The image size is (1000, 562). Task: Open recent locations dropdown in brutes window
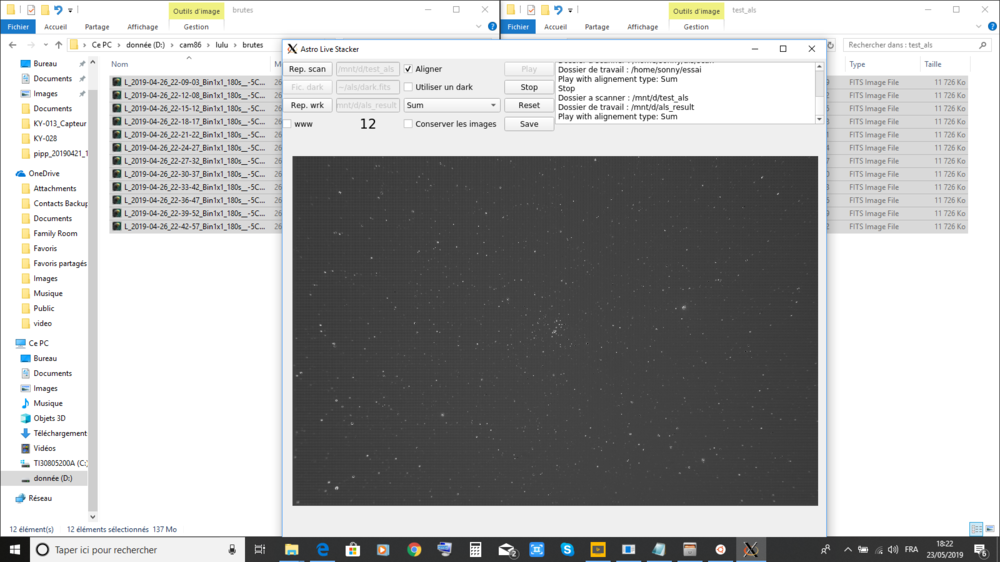(x=45, y=45)
